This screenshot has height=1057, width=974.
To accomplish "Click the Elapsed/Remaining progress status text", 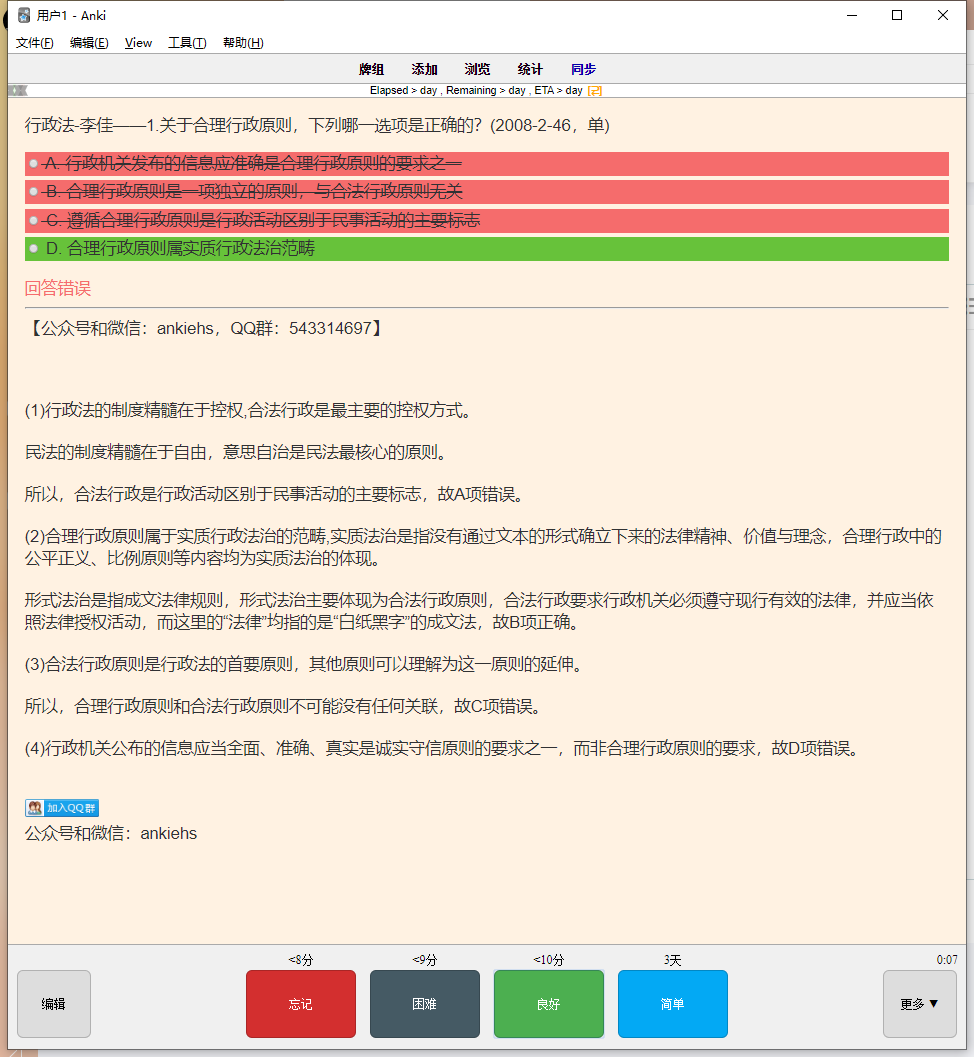I will (476, 90).
